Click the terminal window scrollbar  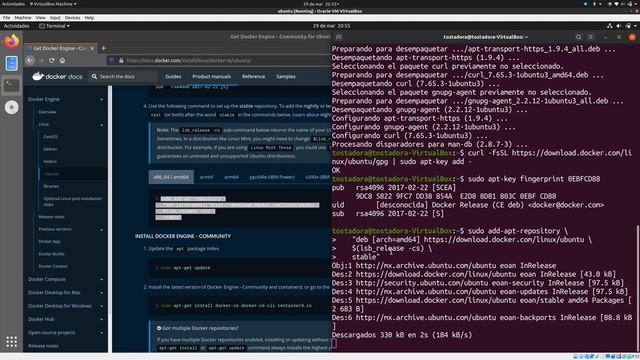[x=638, y=288]
